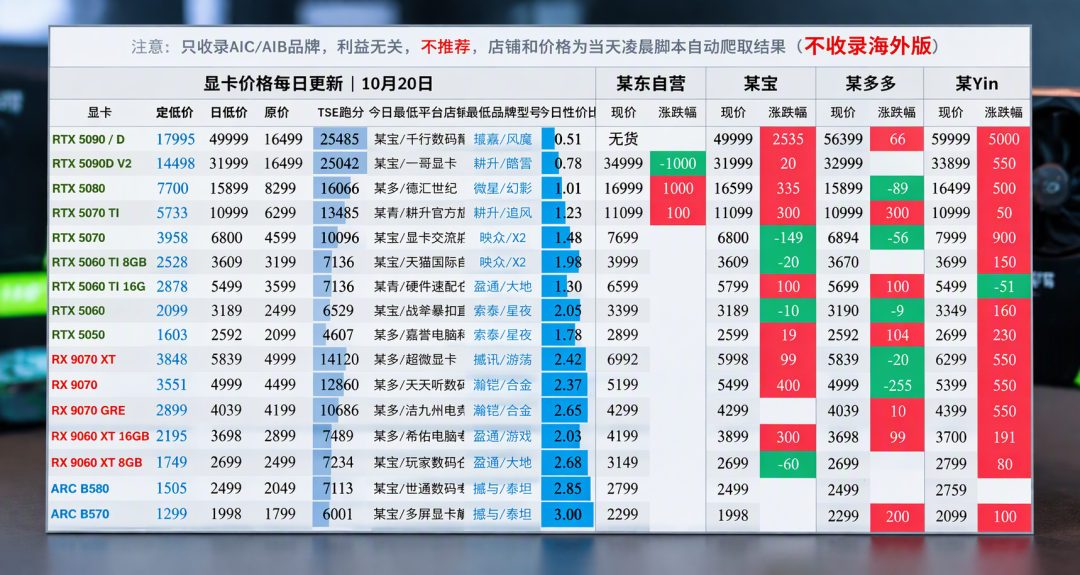Viewport: 1080px width, 575px height.
Task: Click the ARC B570 row label
Action: coord(80,514)
